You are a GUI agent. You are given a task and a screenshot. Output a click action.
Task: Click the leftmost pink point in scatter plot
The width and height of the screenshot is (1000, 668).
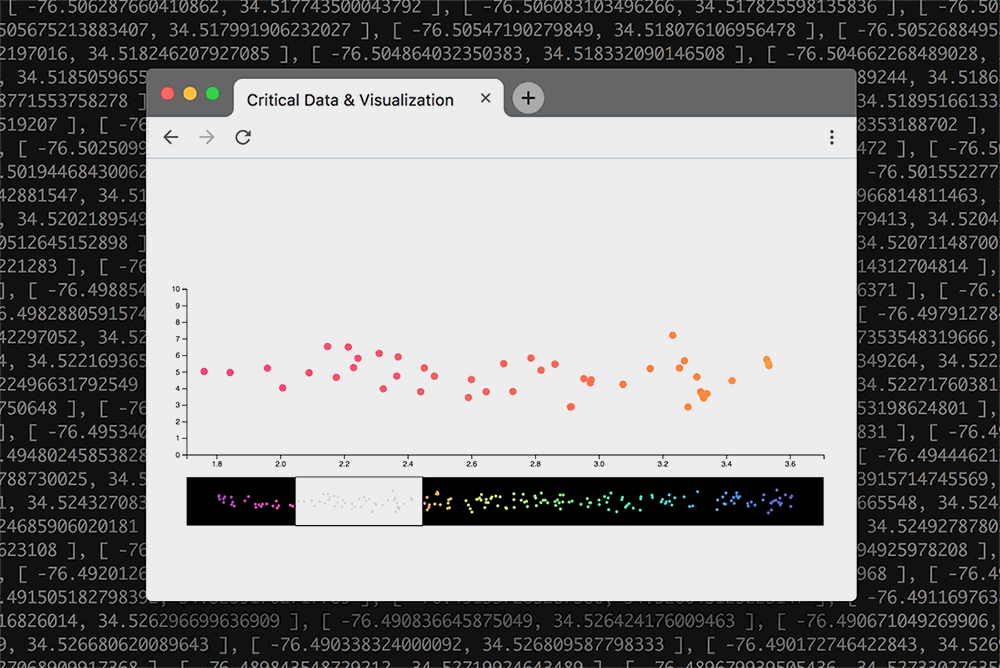click(204, 371)
